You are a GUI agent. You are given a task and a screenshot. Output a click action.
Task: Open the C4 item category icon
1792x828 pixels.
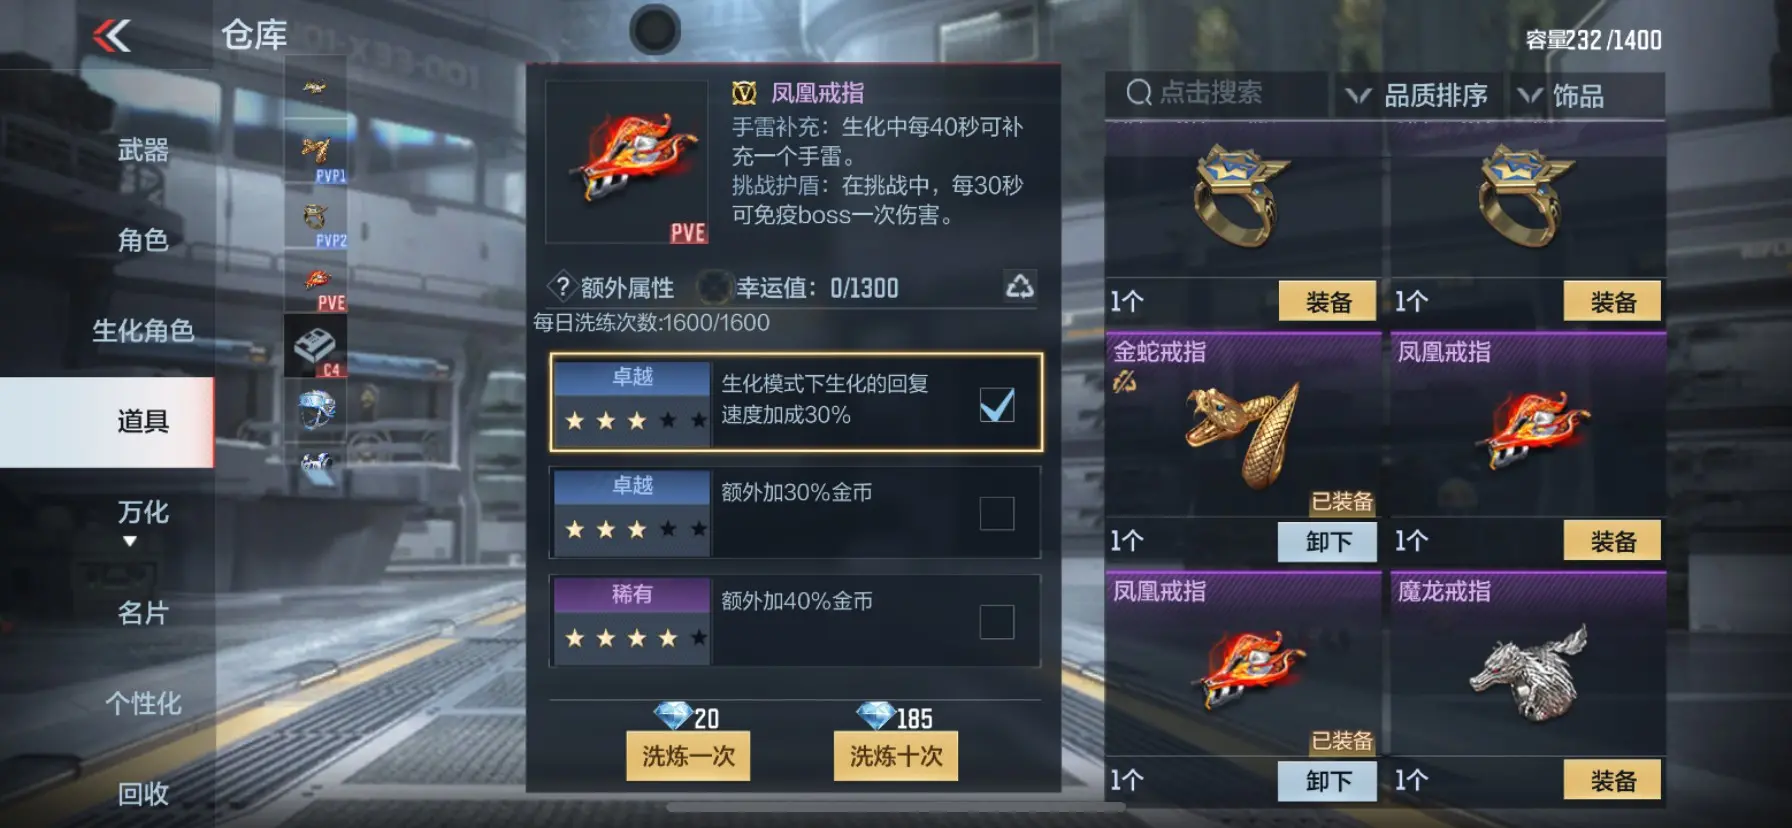[316, 347]
